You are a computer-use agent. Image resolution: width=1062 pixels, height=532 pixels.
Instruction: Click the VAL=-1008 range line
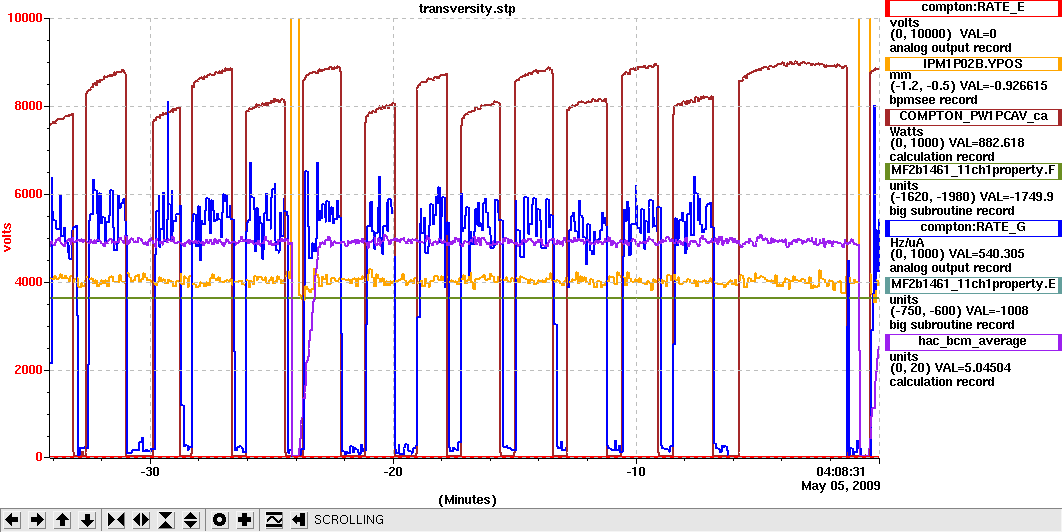[x=958, y=311]
